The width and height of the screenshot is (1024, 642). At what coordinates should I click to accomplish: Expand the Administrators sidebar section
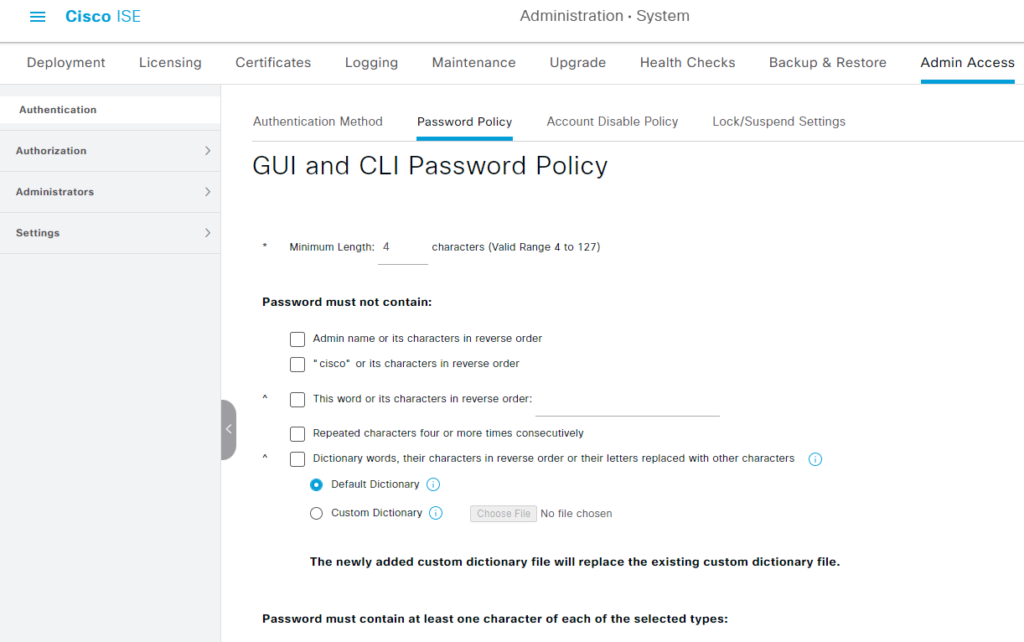[110, 192]
